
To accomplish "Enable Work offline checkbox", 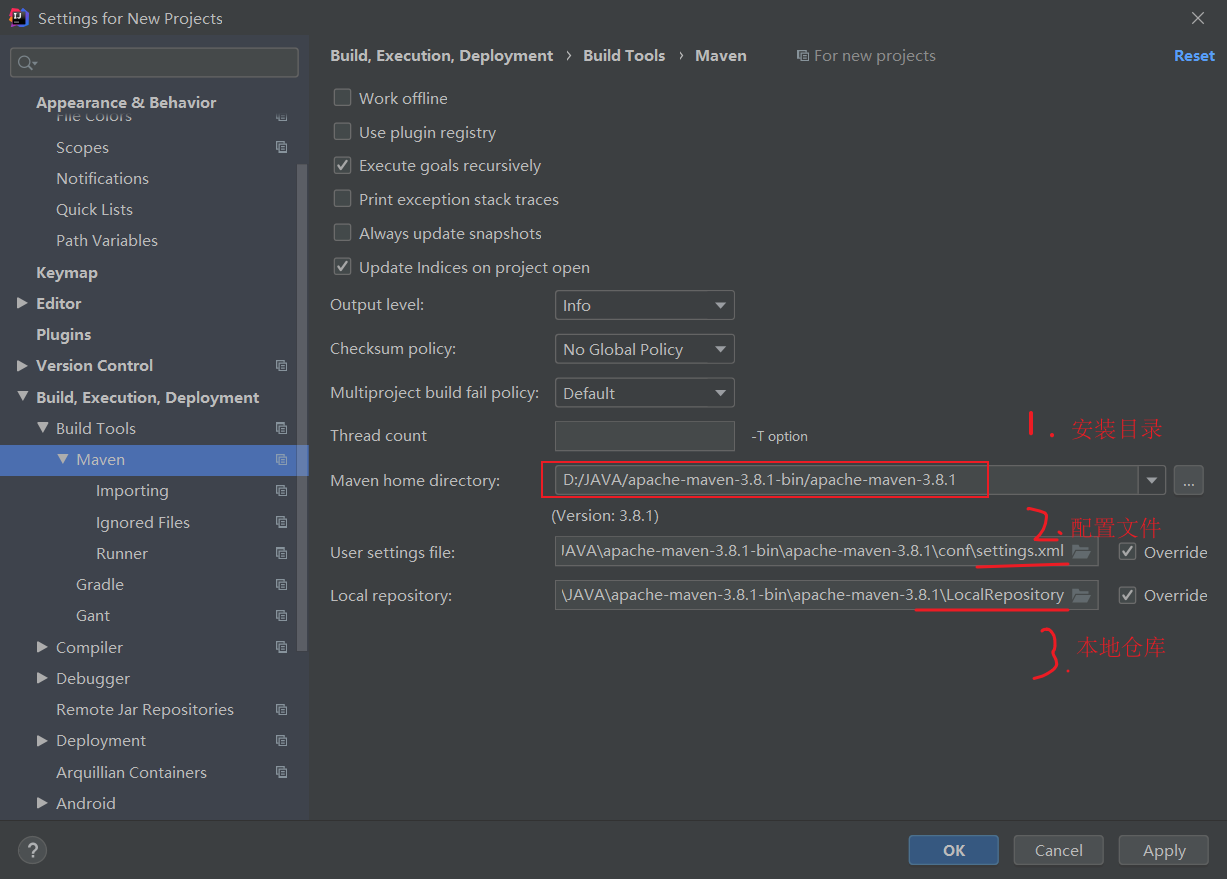I will 342,98.
